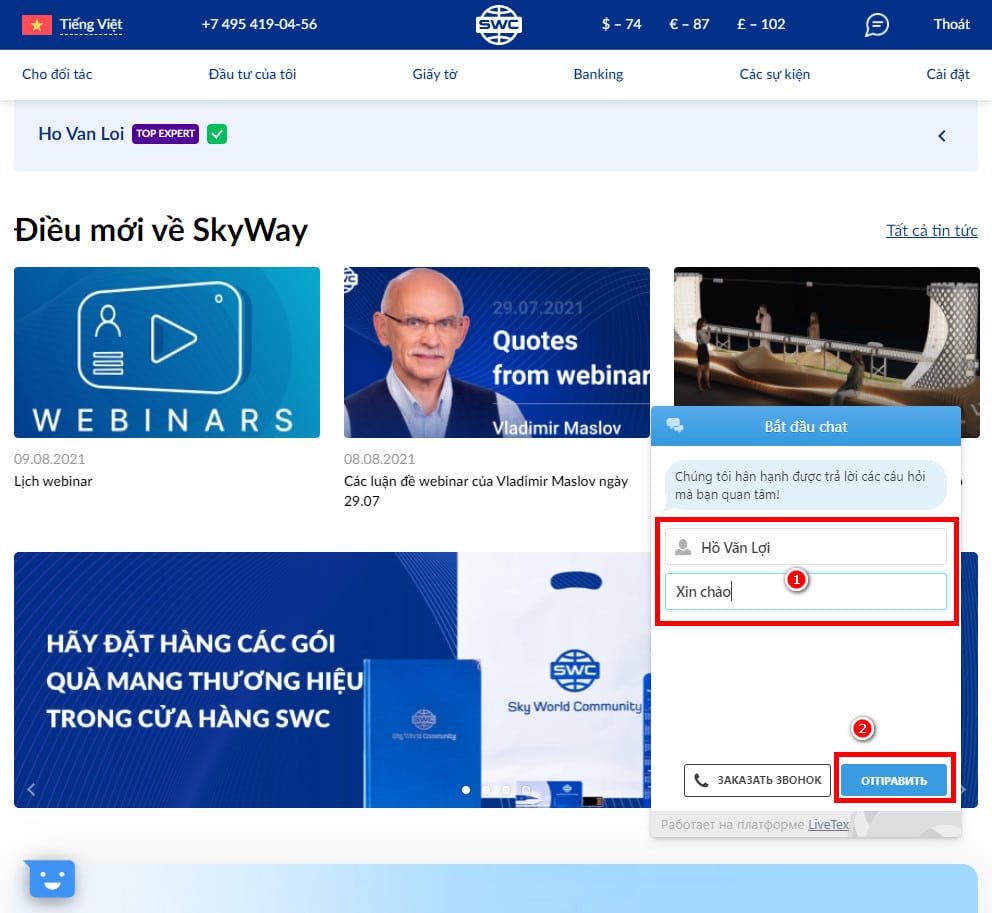Click the SWC shop gift banner
Image resolution: width=992 pixels, height=913 pixels.
click(332, 680)
